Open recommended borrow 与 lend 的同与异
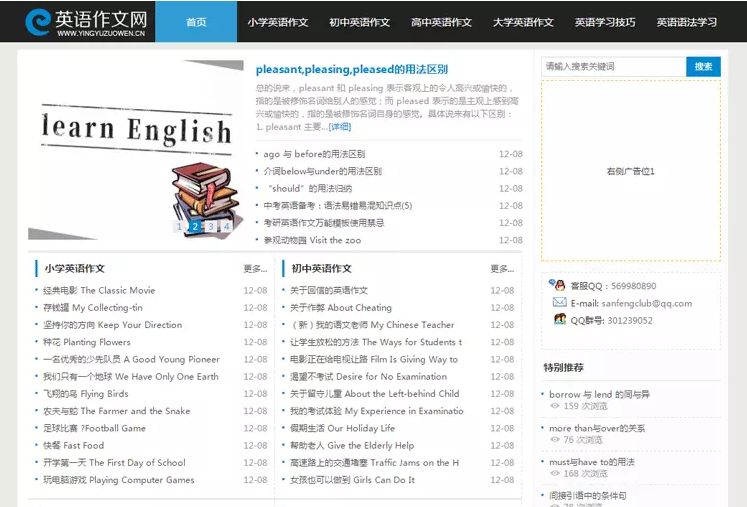The width and height of the screenshot is (747, 507). (x=599, y=394)
